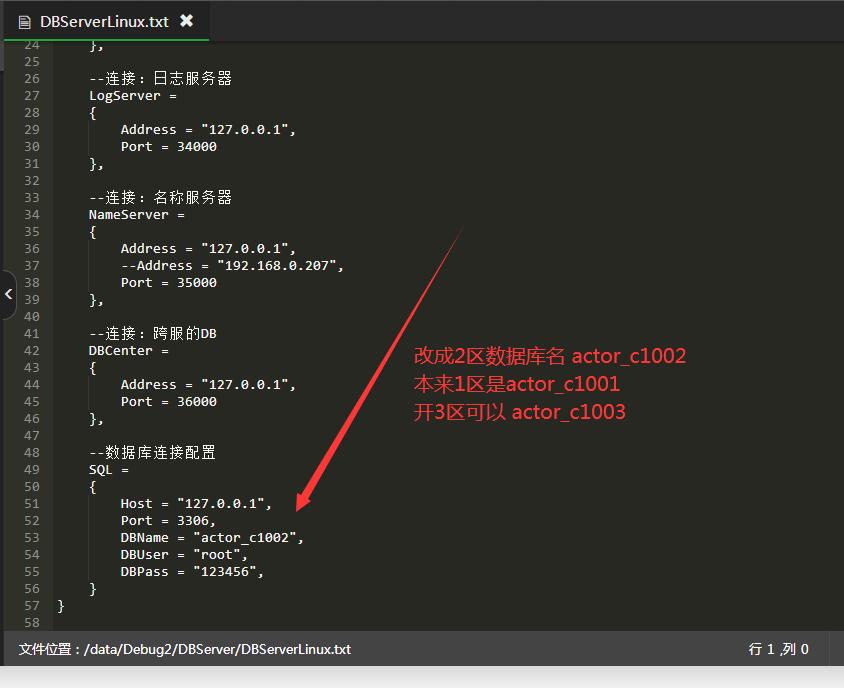
Task: Click the DBCenter = declaration line
Action: tap(128, 350)
